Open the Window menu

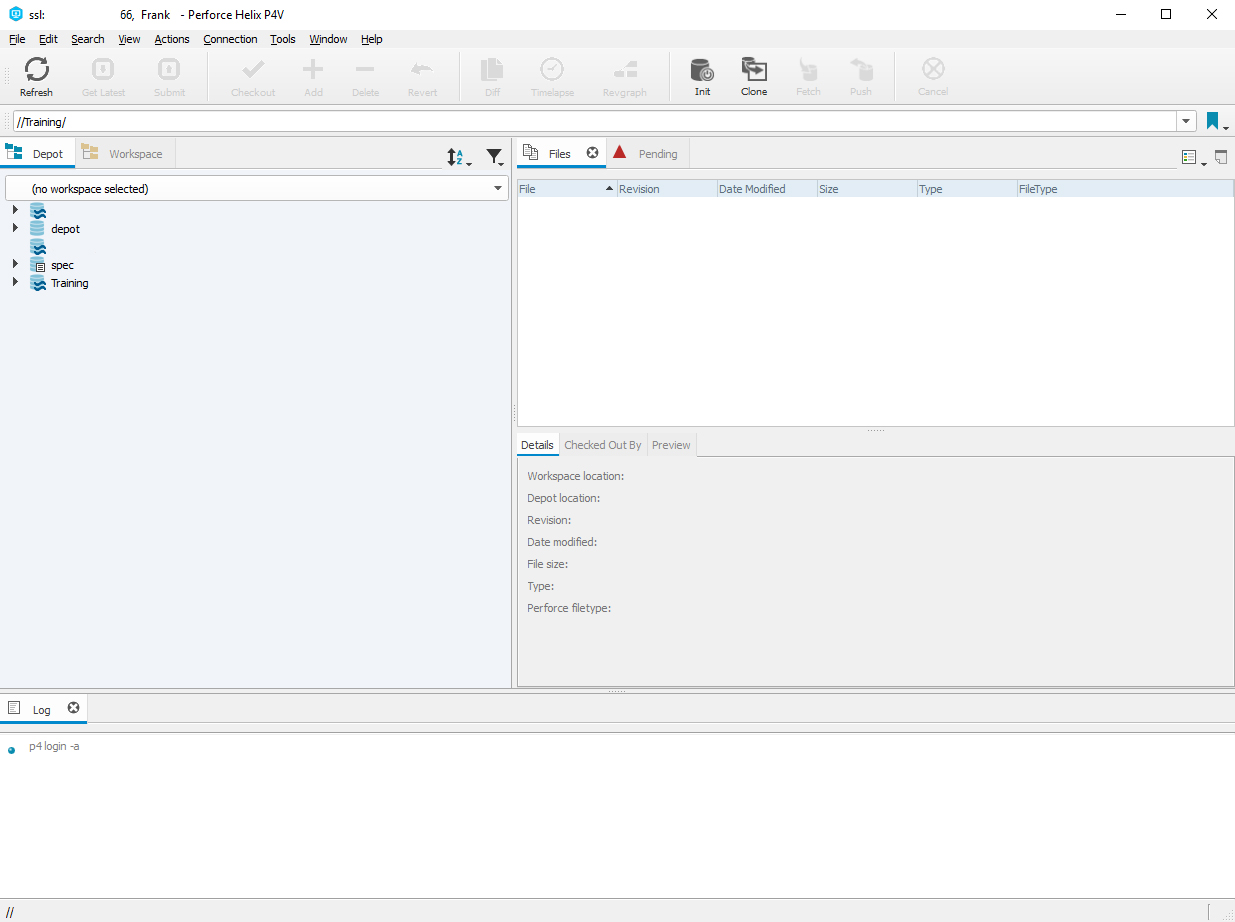[328, 39]
